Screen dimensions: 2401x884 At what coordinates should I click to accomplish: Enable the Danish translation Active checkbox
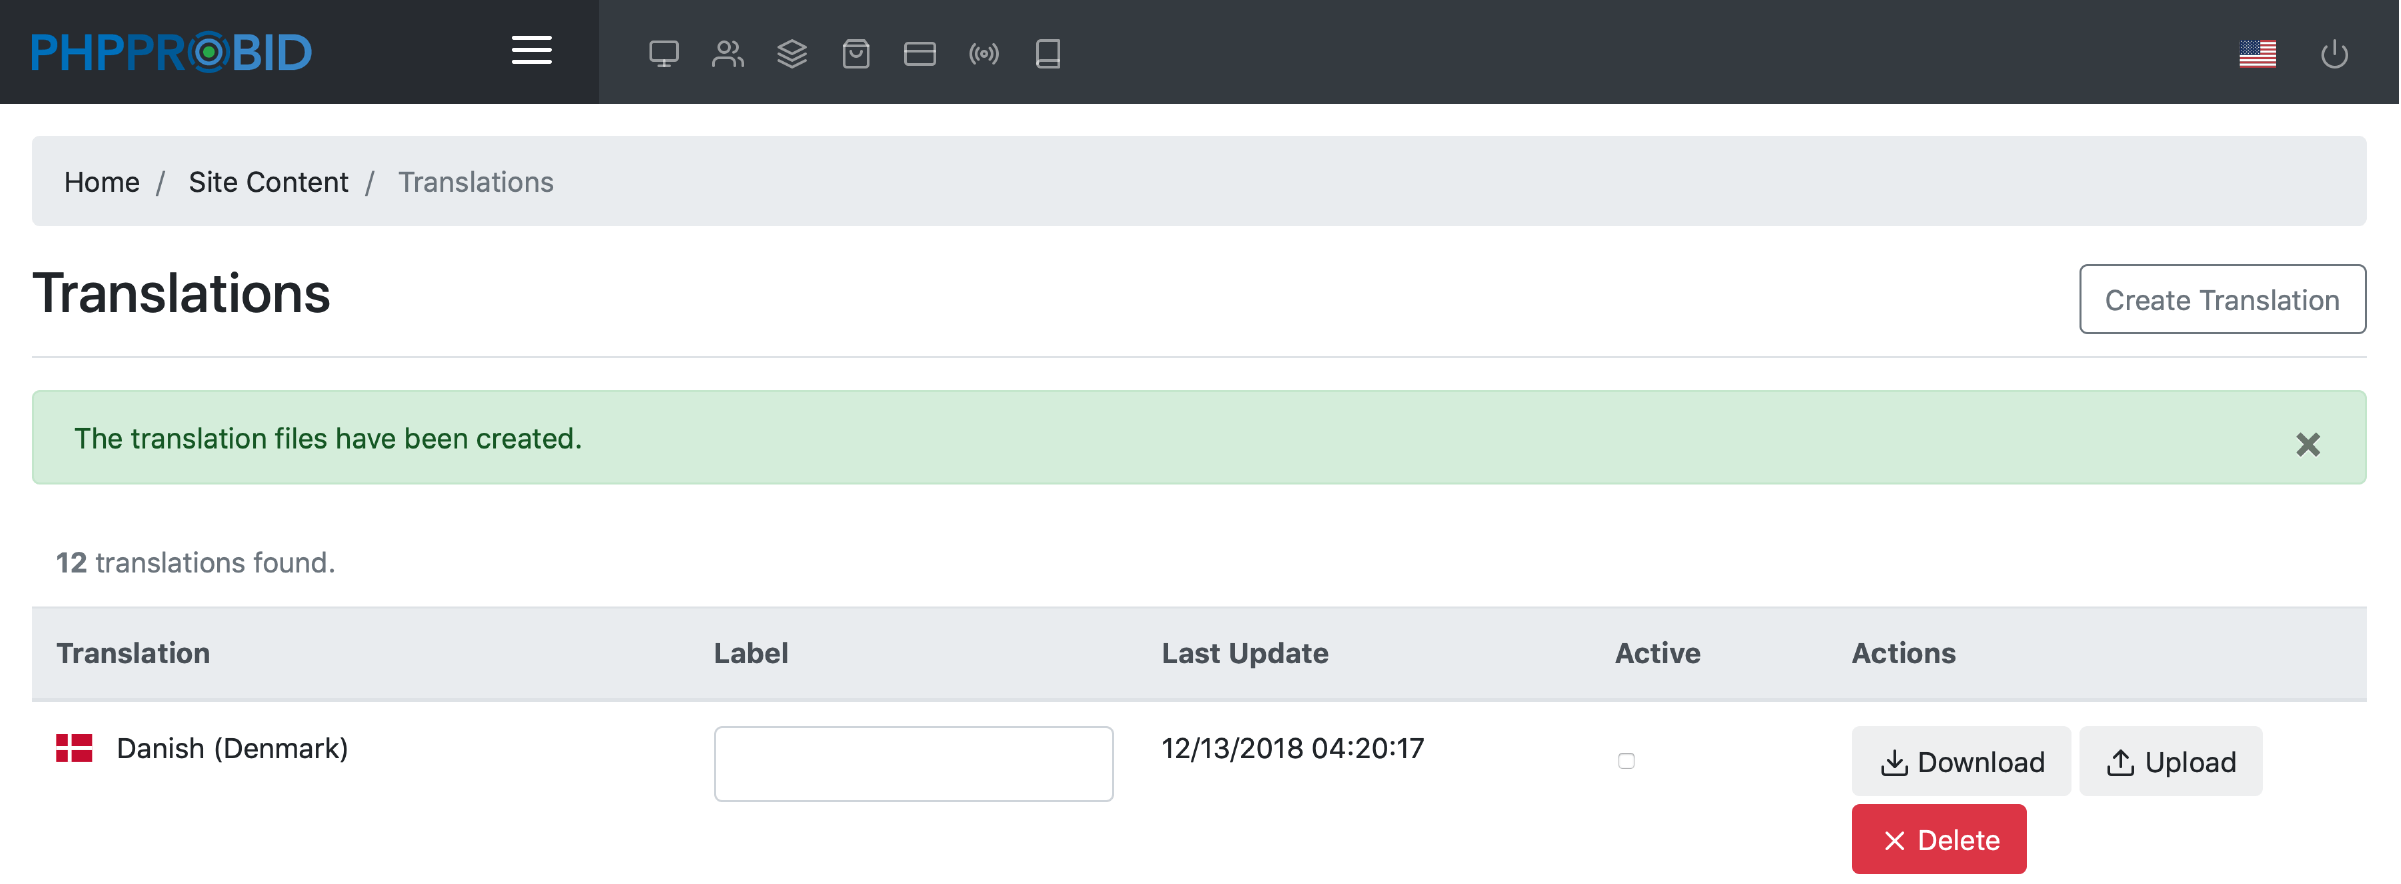(1626, 761)
